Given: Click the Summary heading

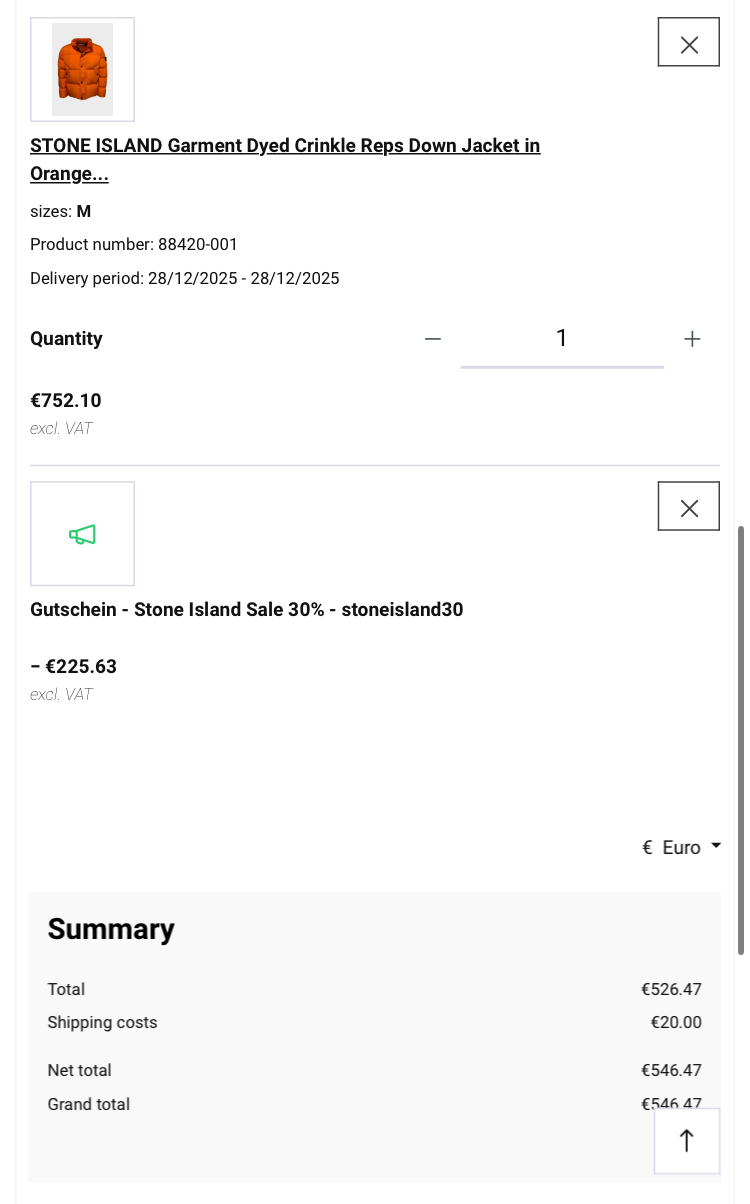Looking at the screenshot, I should pyautogui.click(x=111, y=929).
